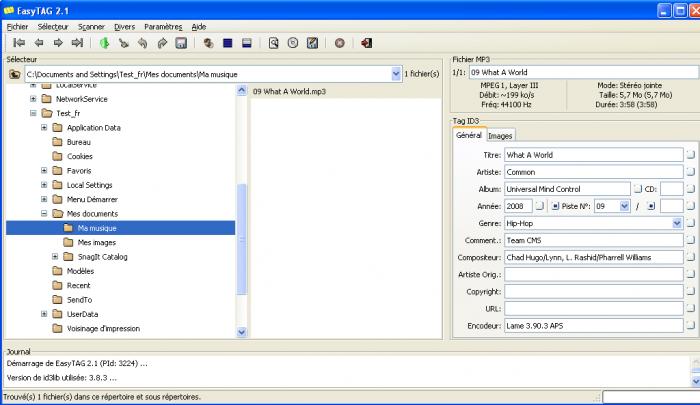Select the Voisinage d'impression folder
This screenshot has width=700, height=405.
pos(103,329)
